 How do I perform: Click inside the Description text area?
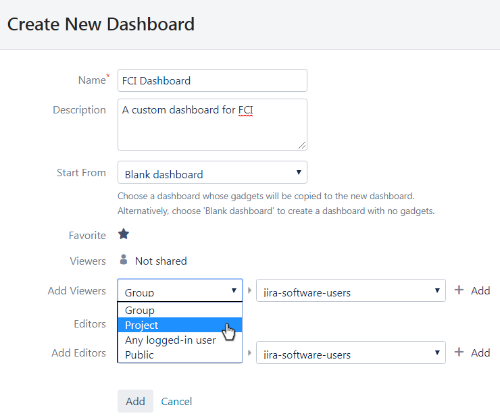click(x=212, y=124)
